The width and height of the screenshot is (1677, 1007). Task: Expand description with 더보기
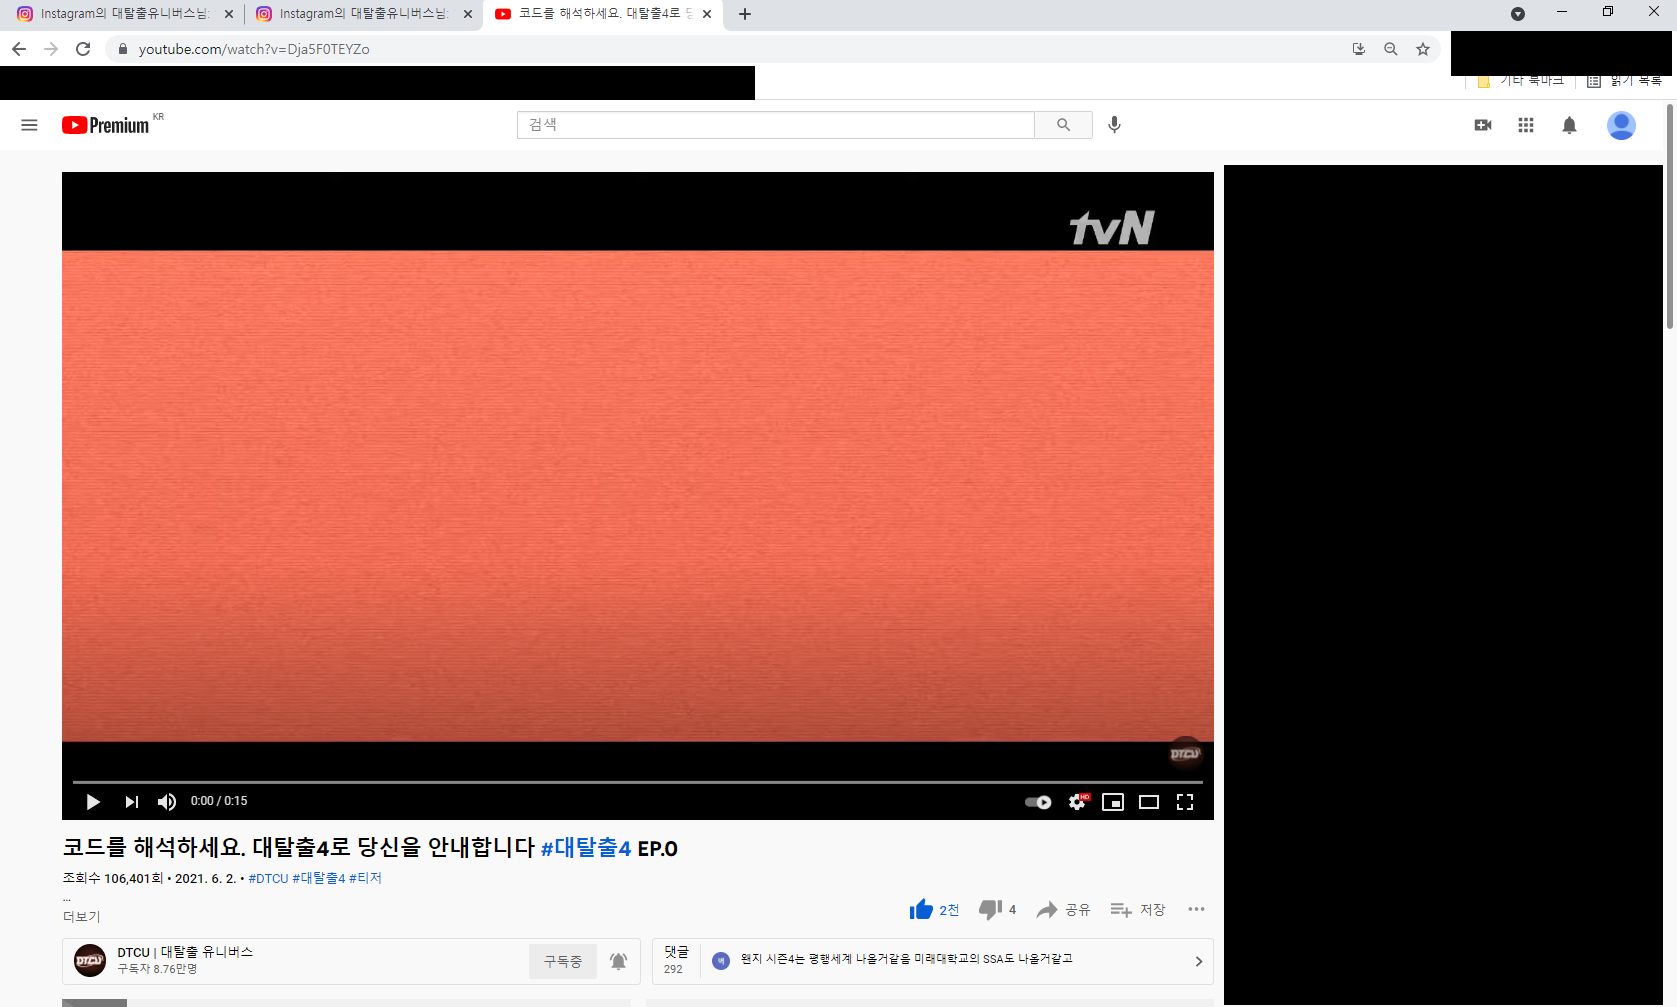(x=82, y=916)
